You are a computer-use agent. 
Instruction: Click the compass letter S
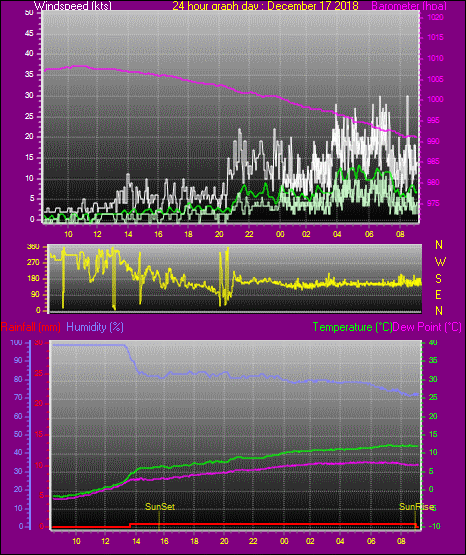click(439, 279)
